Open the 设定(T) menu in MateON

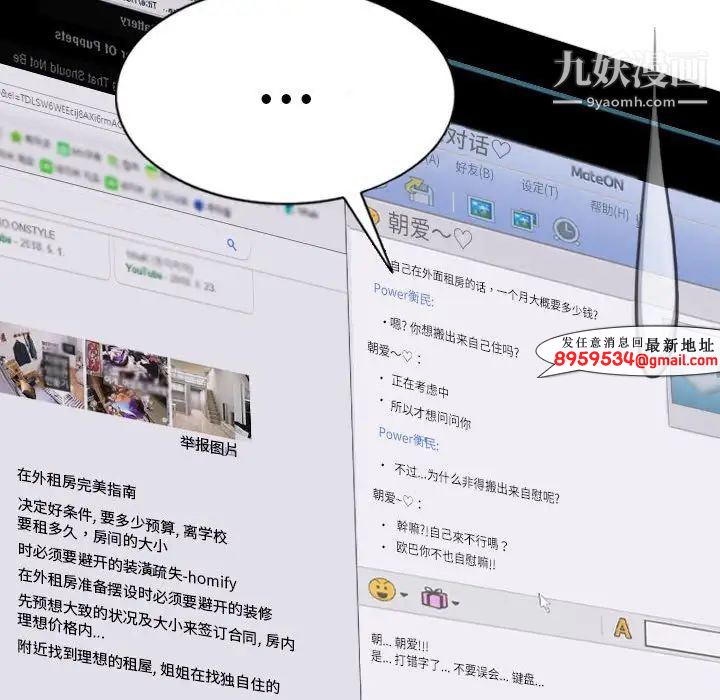coord(540,187)
